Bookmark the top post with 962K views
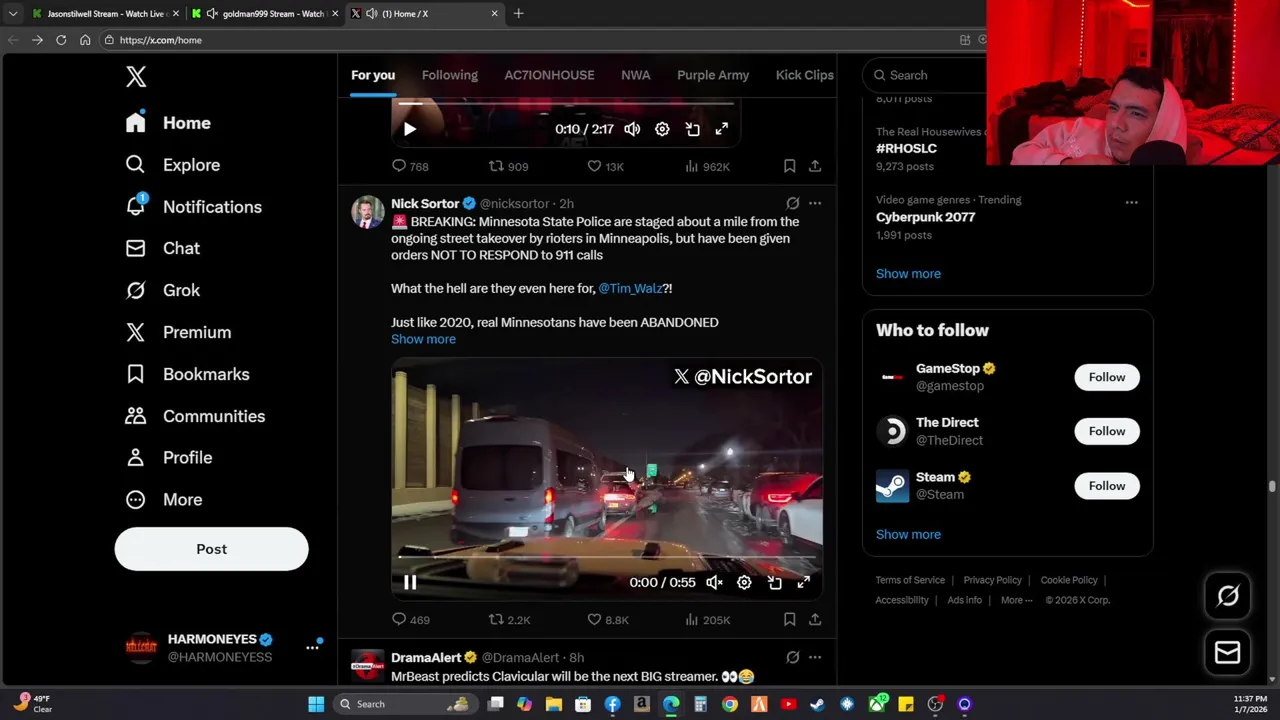 coord(789,166)
